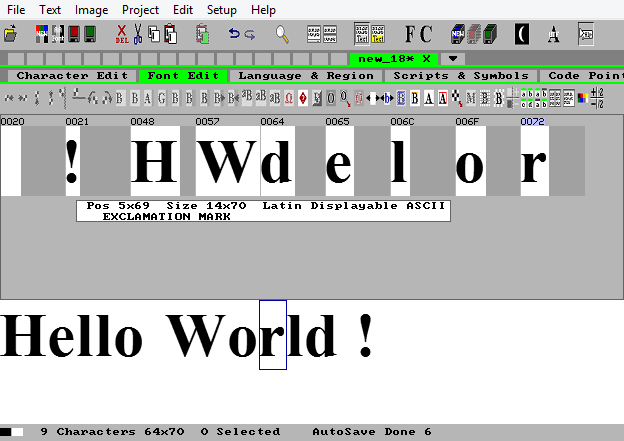This screenshot has width=624, height=441.
Task: Click the checkerboard with red arrow icon
Action: click(457, 98)
